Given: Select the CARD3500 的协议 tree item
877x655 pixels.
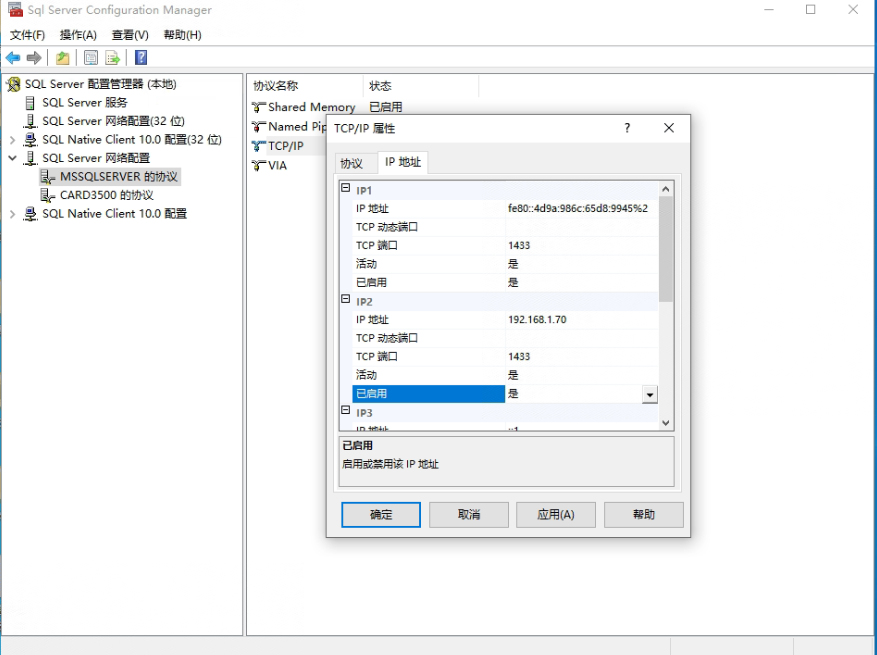Looking at the screenshot, I should pyautogui.click(x=106, y=195).
